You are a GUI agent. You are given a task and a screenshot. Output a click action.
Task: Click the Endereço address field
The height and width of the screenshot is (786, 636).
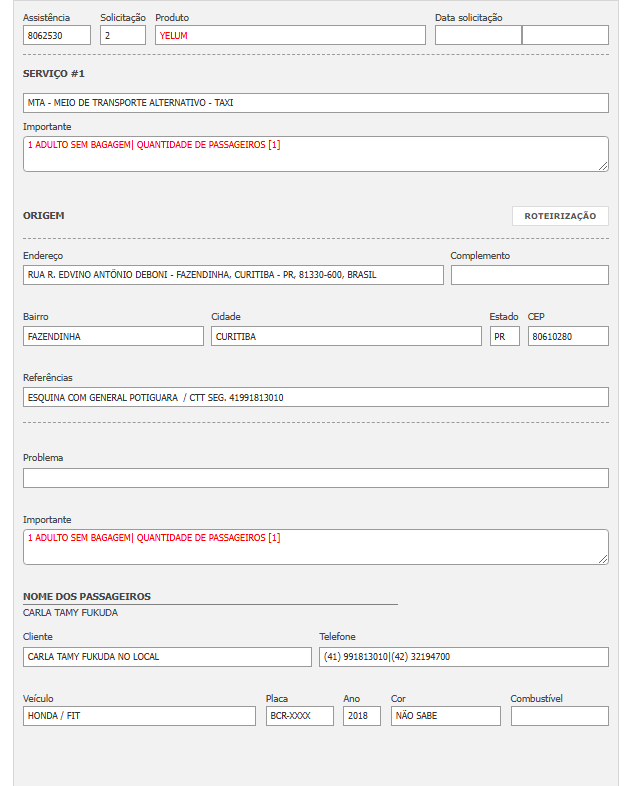[233, 275]
